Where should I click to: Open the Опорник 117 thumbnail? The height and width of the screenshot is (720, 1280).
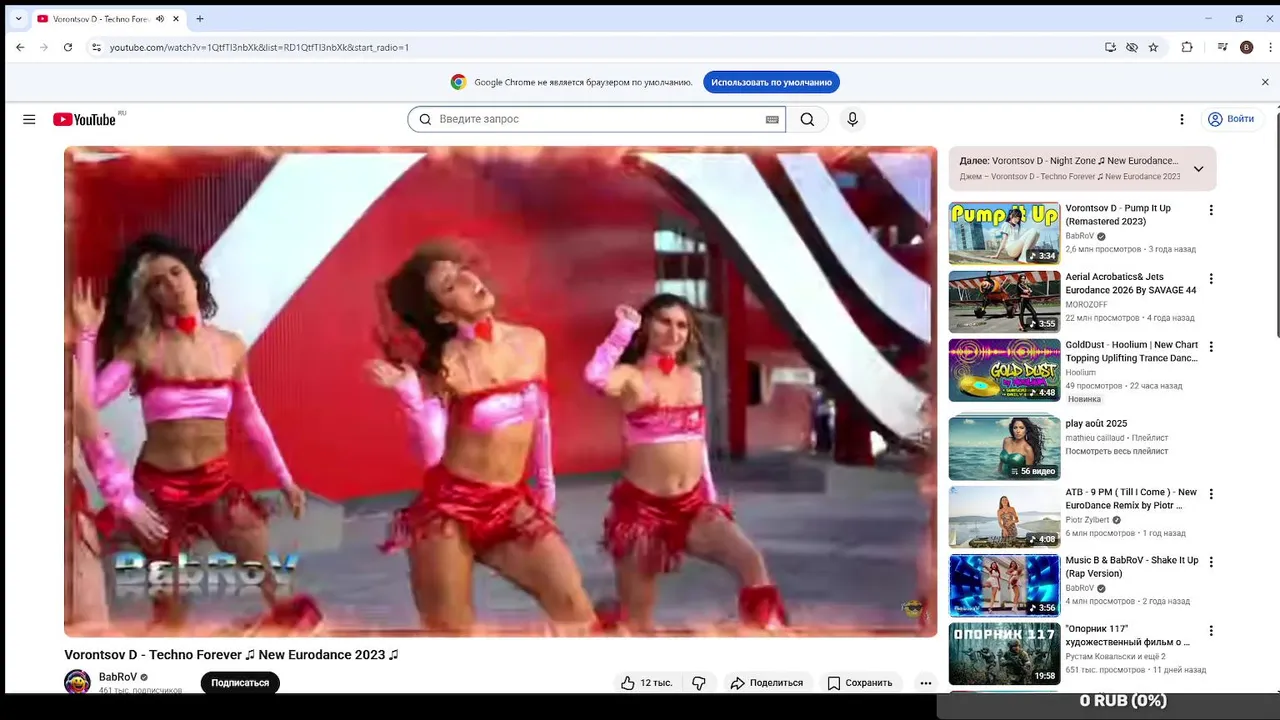pyautogui.click(x=1004, y=654)
